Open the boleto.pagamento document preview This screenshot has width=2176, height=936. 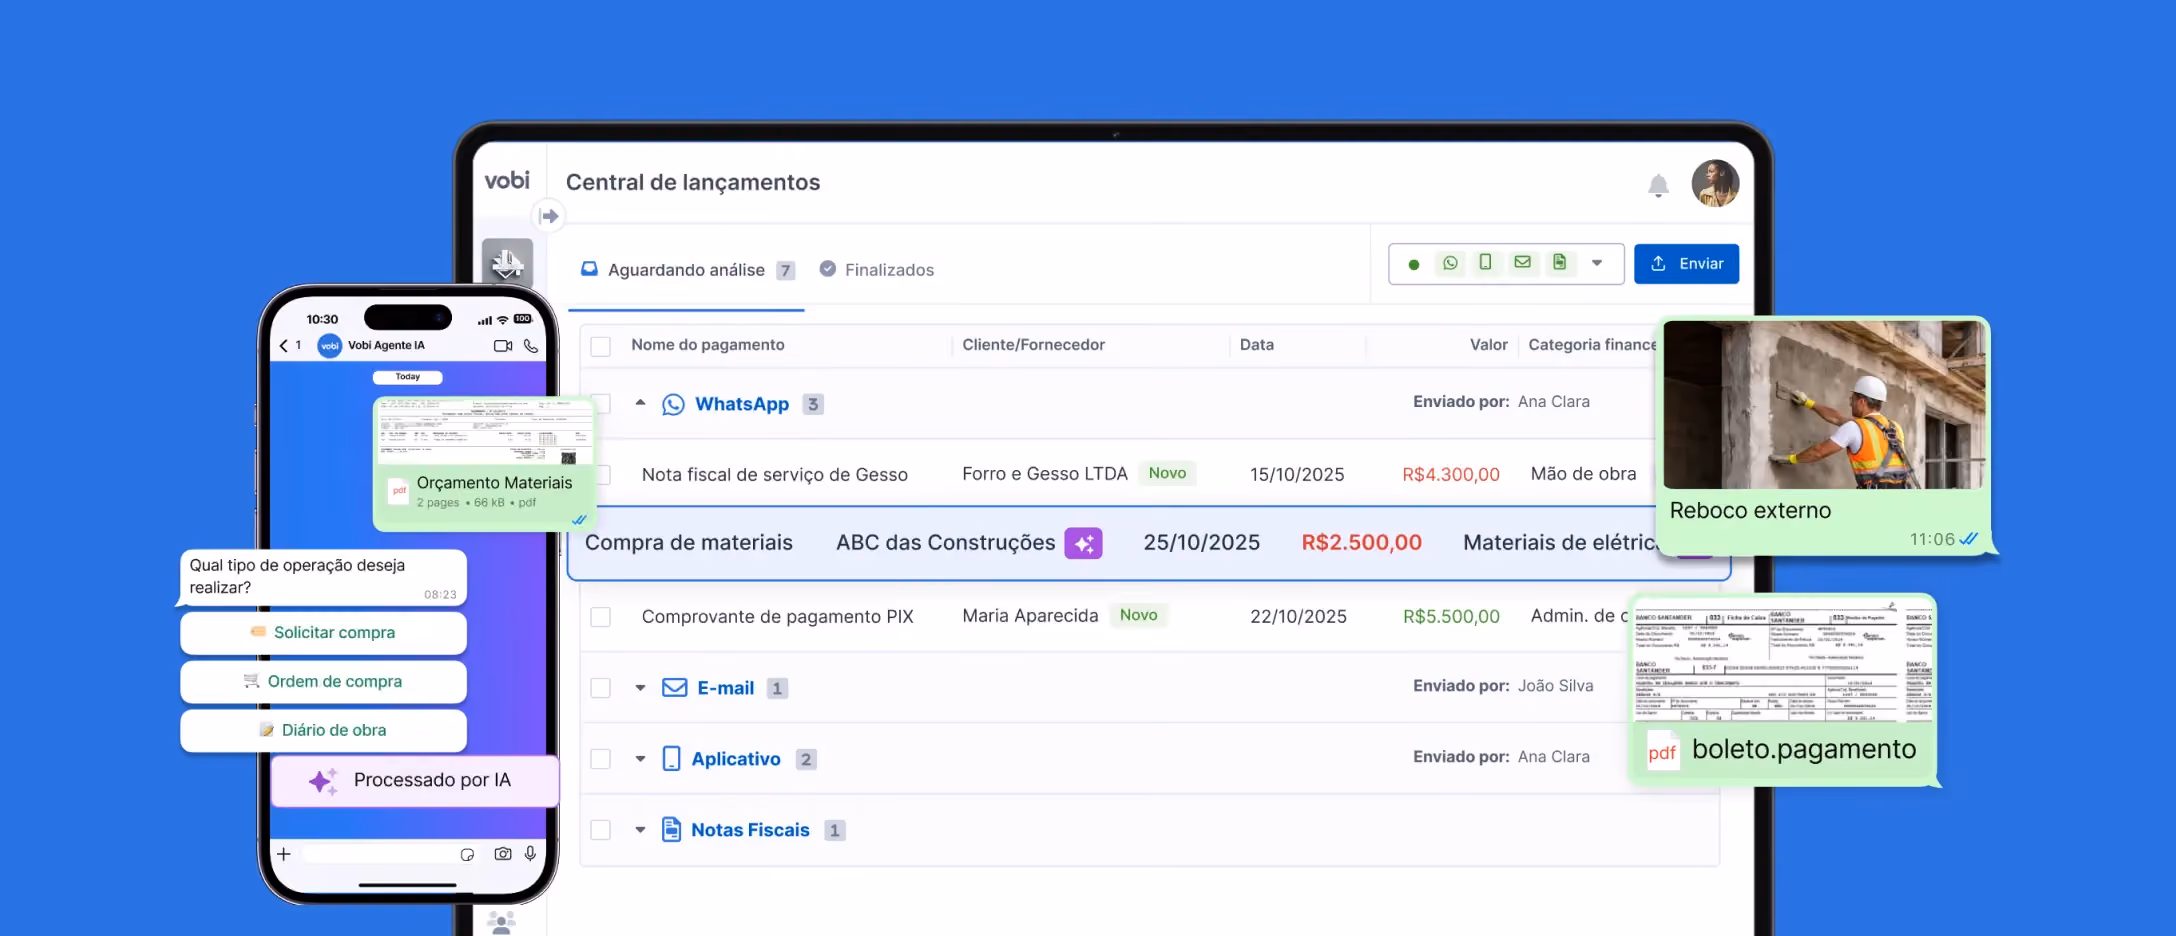pos(1783,660)
